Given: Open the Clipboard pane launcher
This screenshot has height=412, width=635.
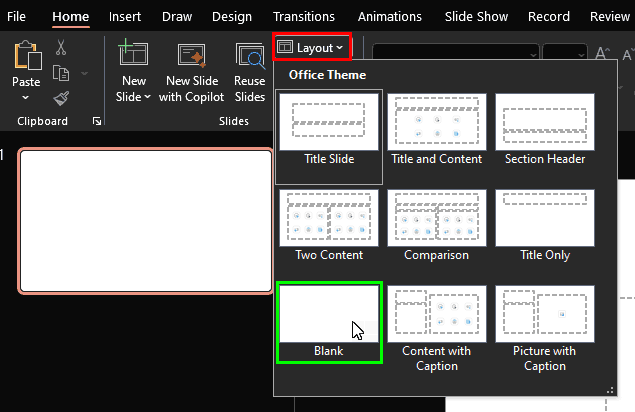Looking at the screenshot, I should (x=97, y=121).
